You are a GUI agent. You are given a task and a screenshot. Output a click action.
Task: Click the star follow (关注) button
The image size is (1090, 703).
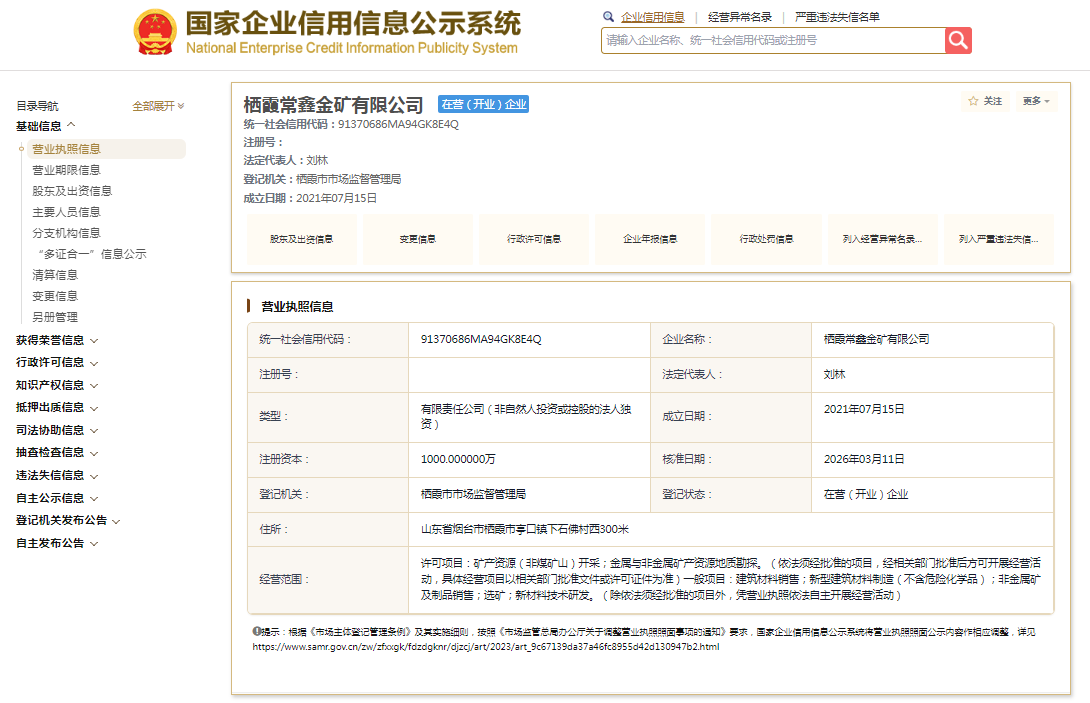point(985,101)
